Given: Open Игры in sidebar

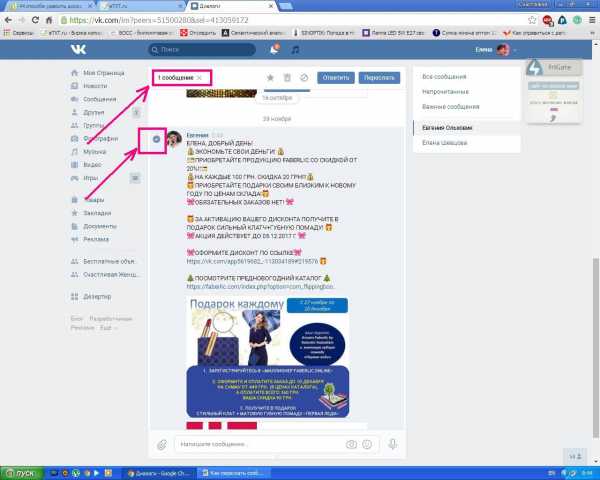Looking at the screenshot, I should 85,178.
